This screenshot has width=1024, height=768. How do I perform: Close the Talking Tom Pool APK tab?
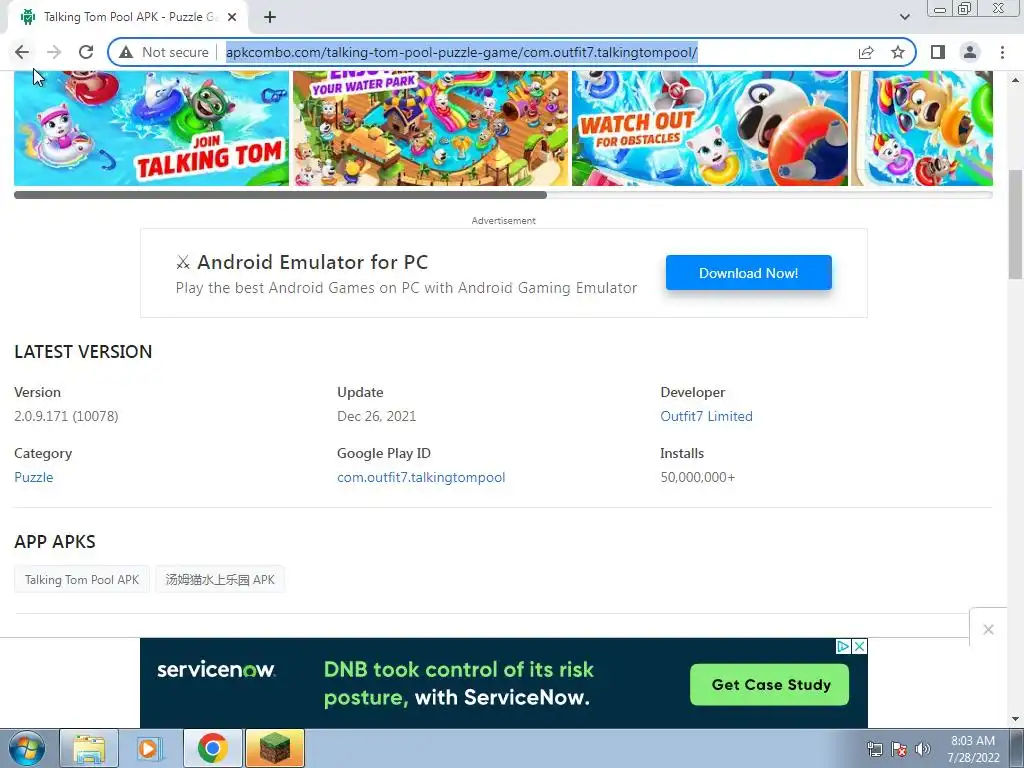pos(232,18)
